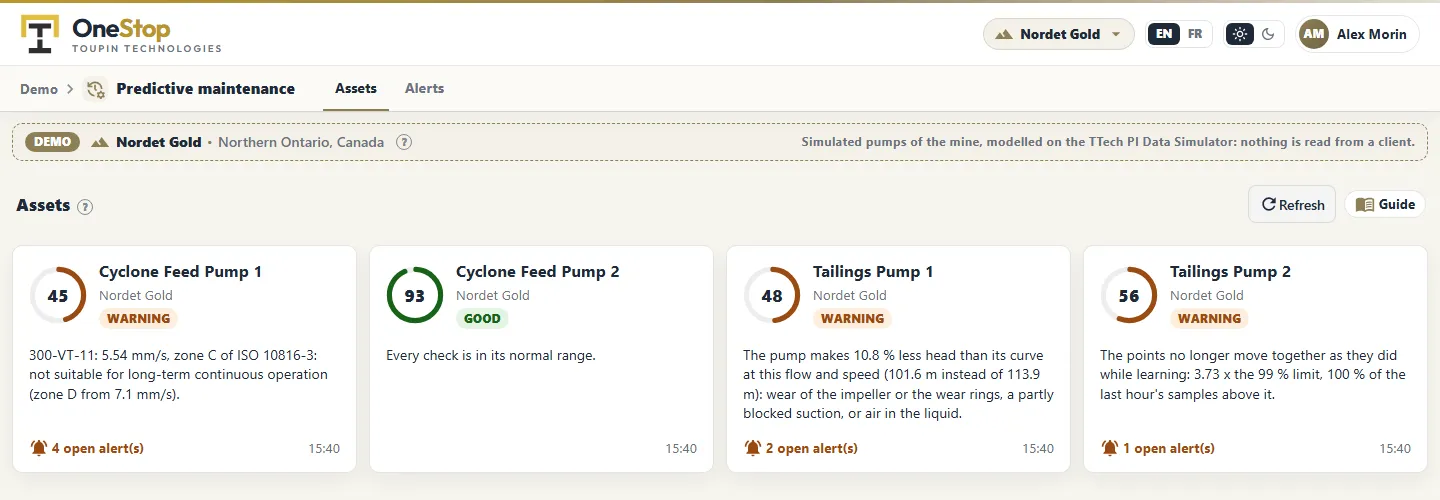Click WARNING badge on Cyclone Feed Pump 1
1440x500 pixels.
(138, 319)
